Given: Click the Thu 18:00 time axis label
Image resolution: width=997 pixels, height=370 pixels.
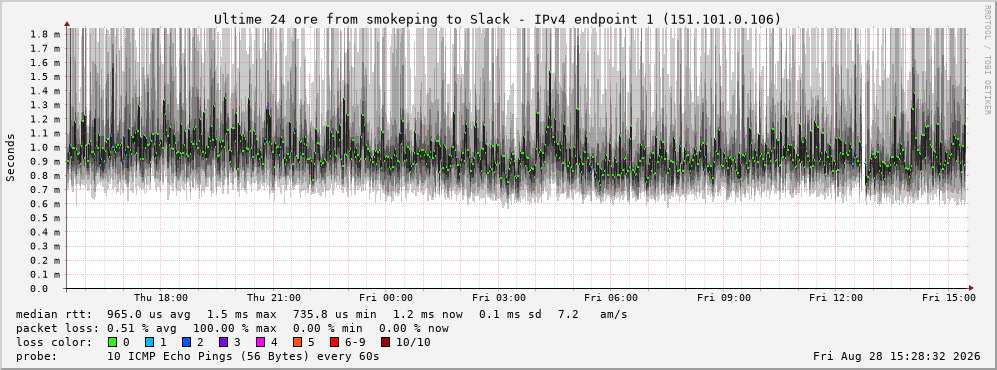Looking at the screenshot, I should point(160,298).
